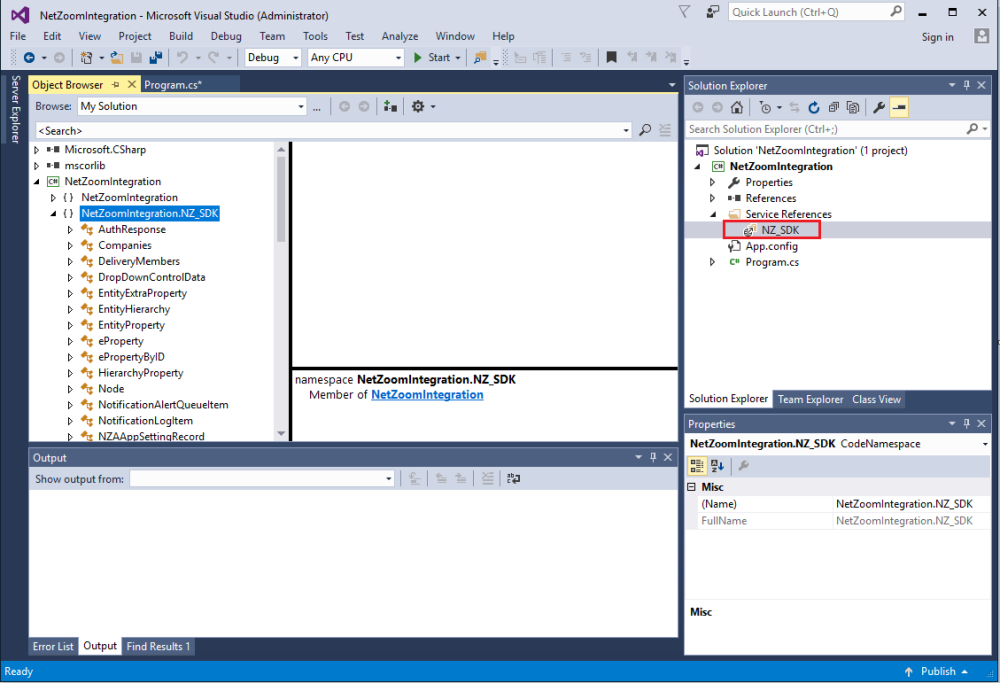Click the Alphabetical sort icon in Properties
Image resolution: width=1000 pixels, height=683 pixels.
[x=717, y=466]
